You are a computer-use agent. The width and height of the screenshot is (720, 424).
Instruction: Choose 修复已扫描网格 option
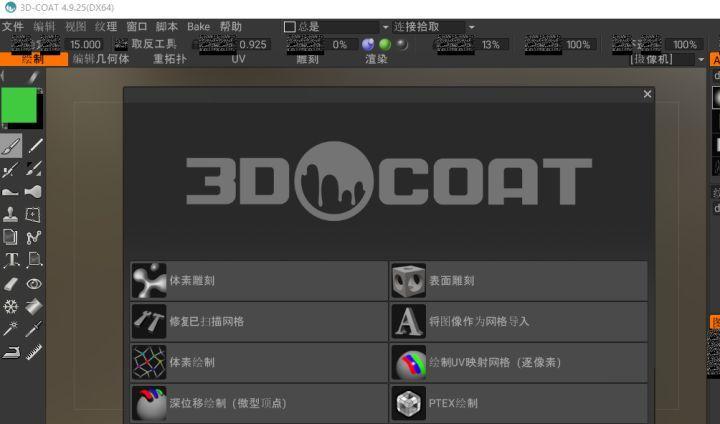click(259, 321)
